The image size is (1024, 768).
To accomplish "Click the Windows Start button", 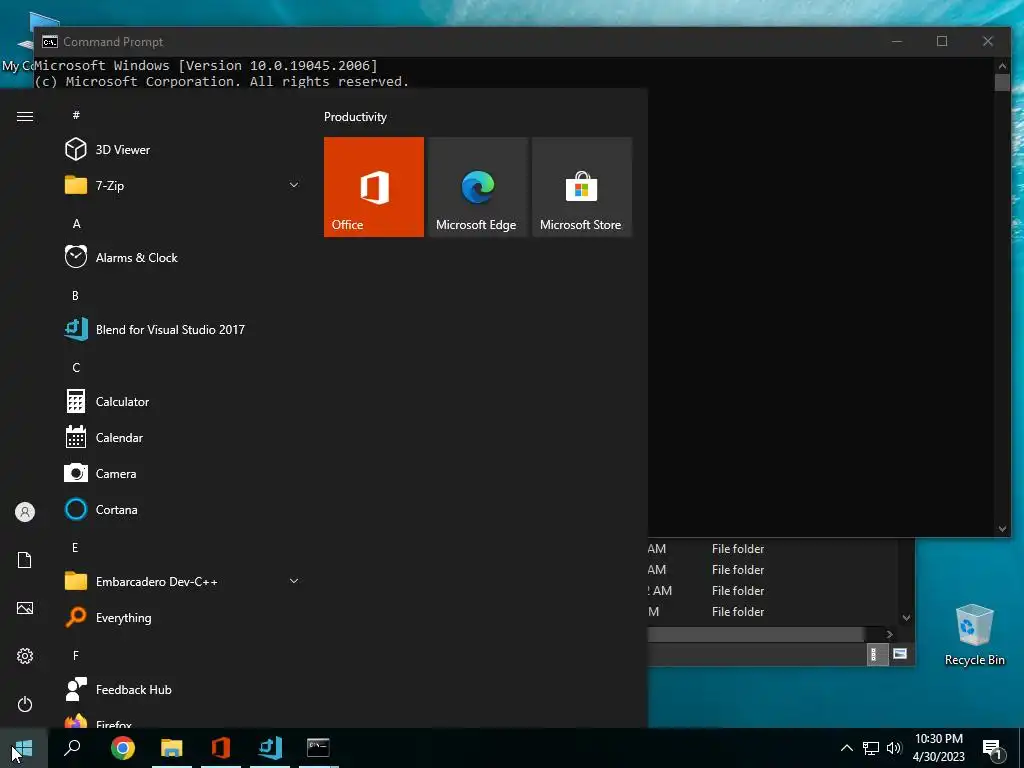I will [x=24, y=748].
